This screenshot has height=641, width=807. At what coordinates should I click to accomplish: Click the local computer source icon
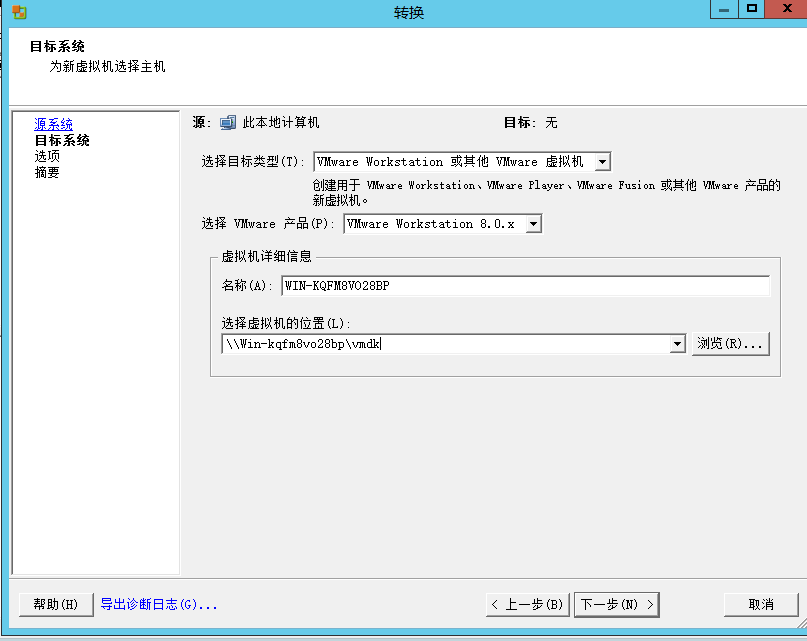click(227, 123)
